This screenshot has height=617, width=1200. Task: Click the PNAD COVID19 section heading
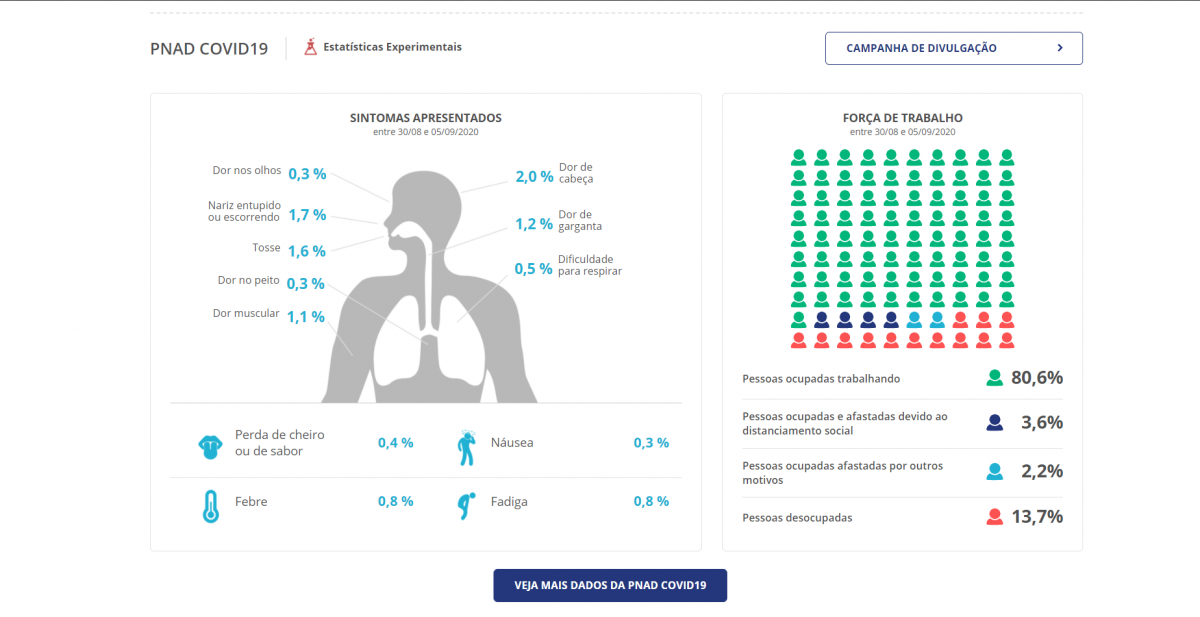pos(209,49)
